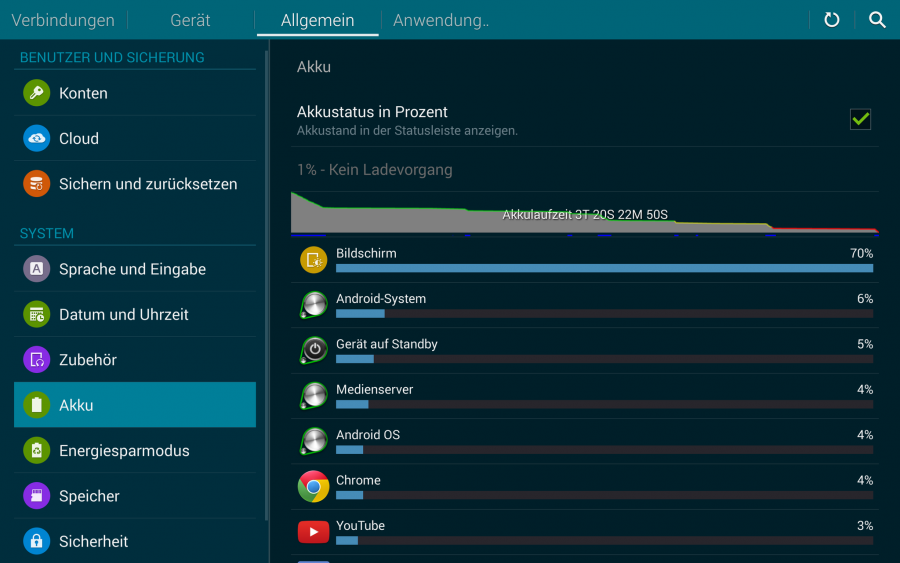Tap the Konten key icon
Image resolution: width=900 pixels, height=563 pixels.
37,93
